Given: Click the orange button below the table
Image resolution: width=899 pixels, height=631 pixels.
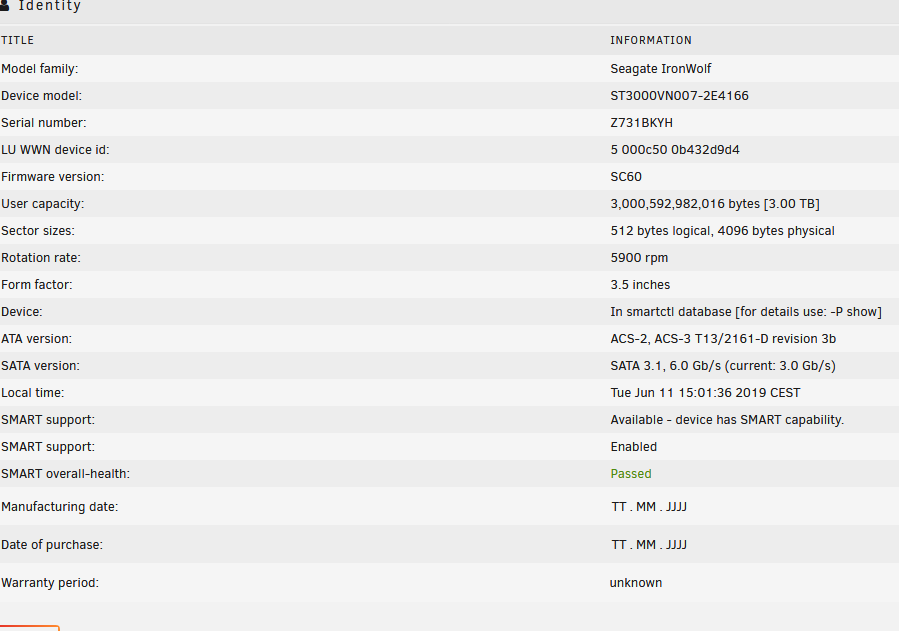Looking at the screenshot, I should point(29,628).
